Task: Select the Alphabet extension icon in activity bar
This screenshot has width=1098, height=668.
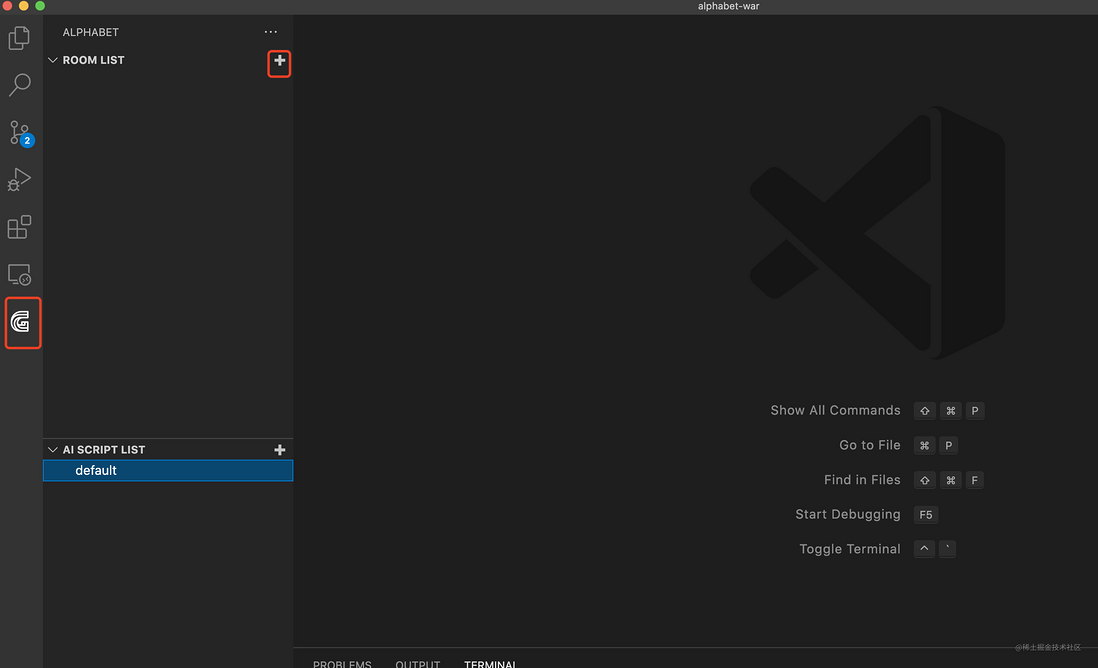Action: pyautogui.click(x=21, y=322)
